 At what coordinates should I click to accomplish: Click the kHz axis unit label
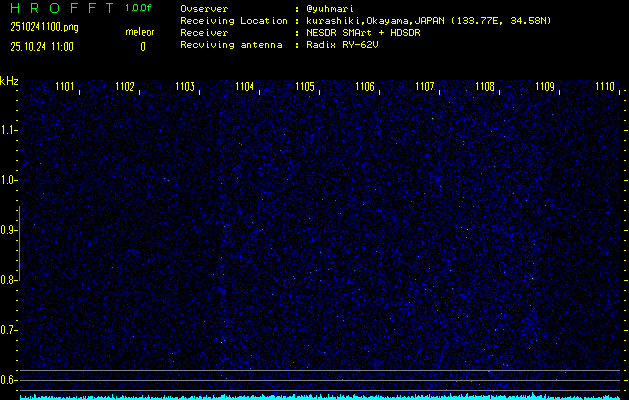coord(9,81)
